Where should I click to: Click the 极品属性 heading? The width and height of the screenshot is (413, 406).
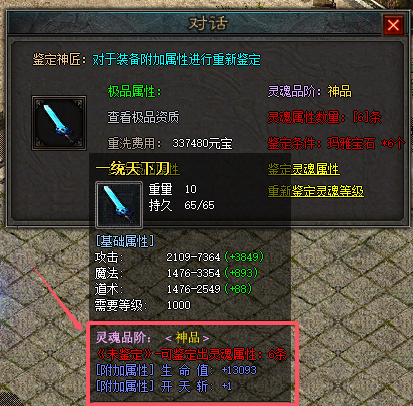coord(134,91)
